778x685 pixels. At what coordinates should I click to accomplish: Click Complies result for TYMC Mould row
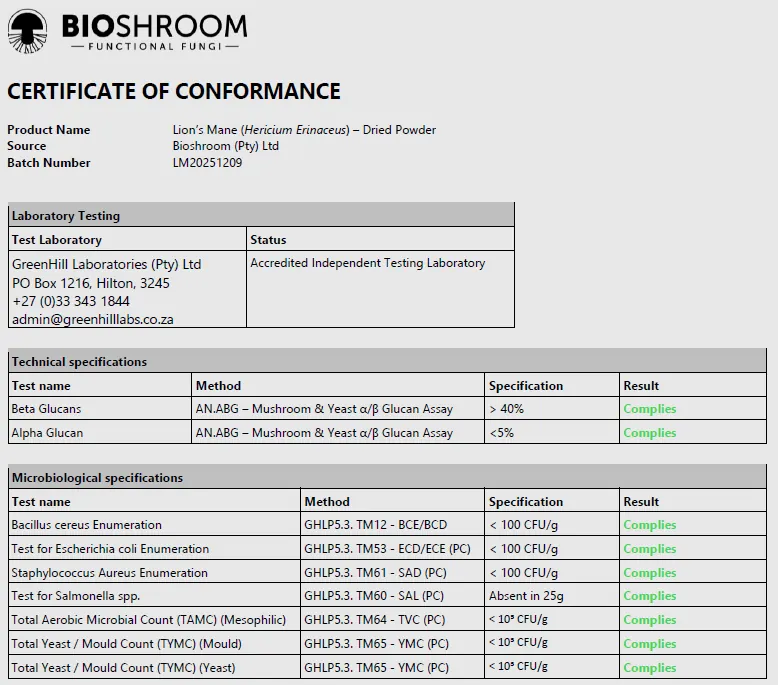click(x=650, y=643)
